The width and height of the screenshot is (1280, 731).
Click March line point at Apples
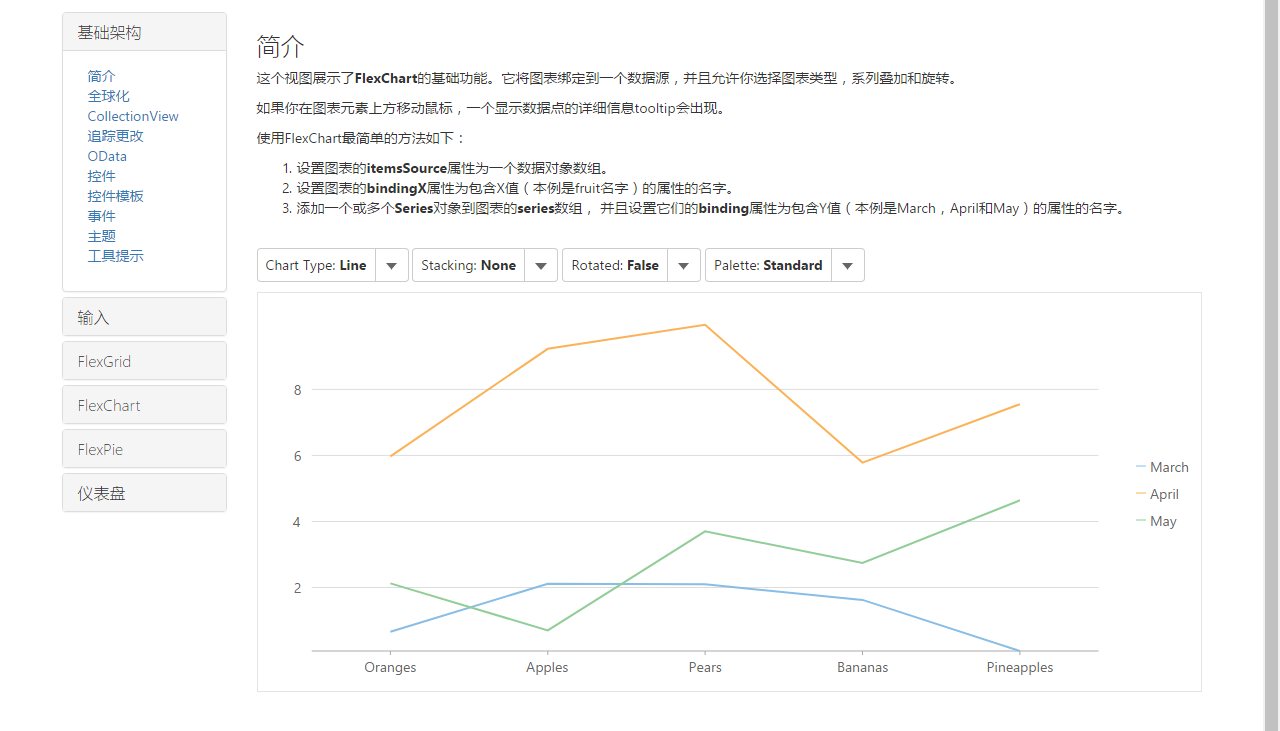point(547,584)
